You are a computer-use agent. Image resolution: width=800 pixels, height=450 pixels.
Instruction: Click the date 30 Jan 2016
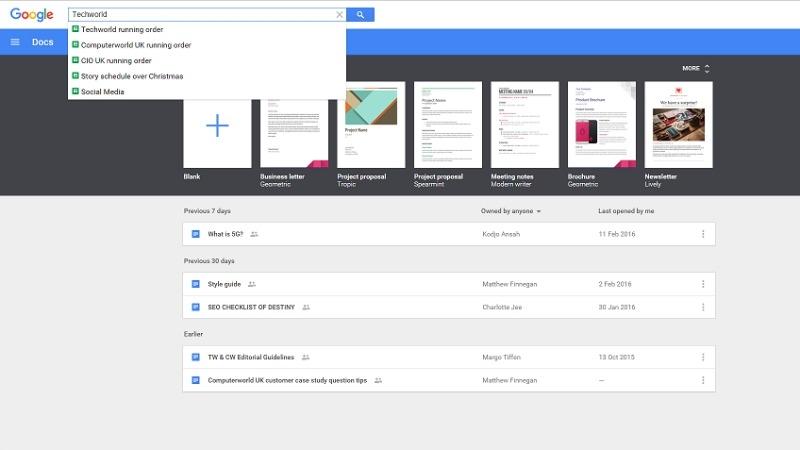617,307
